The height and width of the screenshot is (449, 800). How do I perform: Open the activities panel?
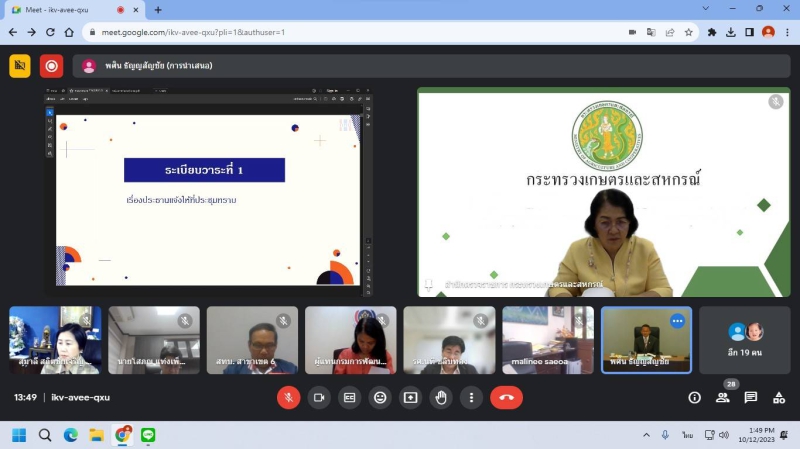pyautogui.click(x=779, y=397)
